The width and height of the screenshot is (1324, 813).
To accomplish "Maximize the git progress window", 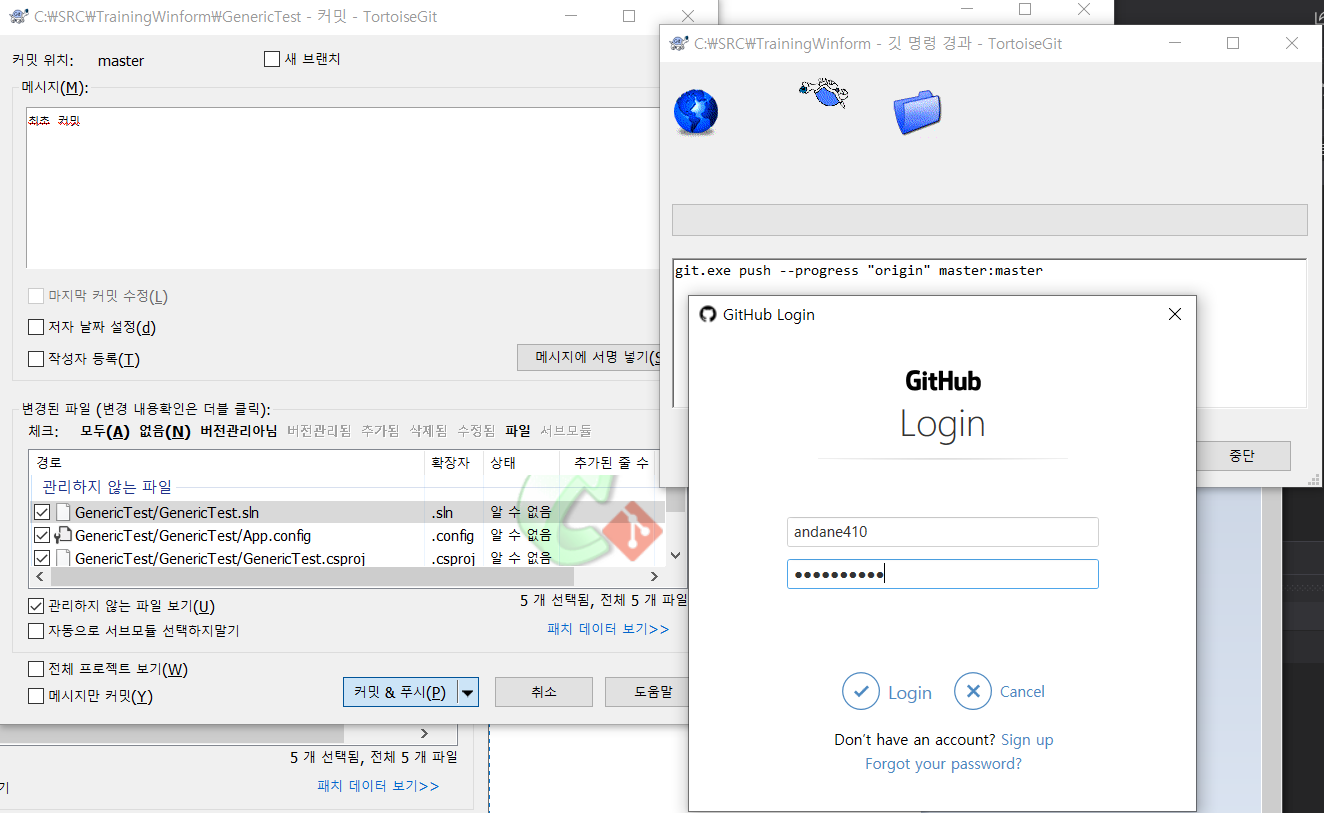I will [1233, 43].
